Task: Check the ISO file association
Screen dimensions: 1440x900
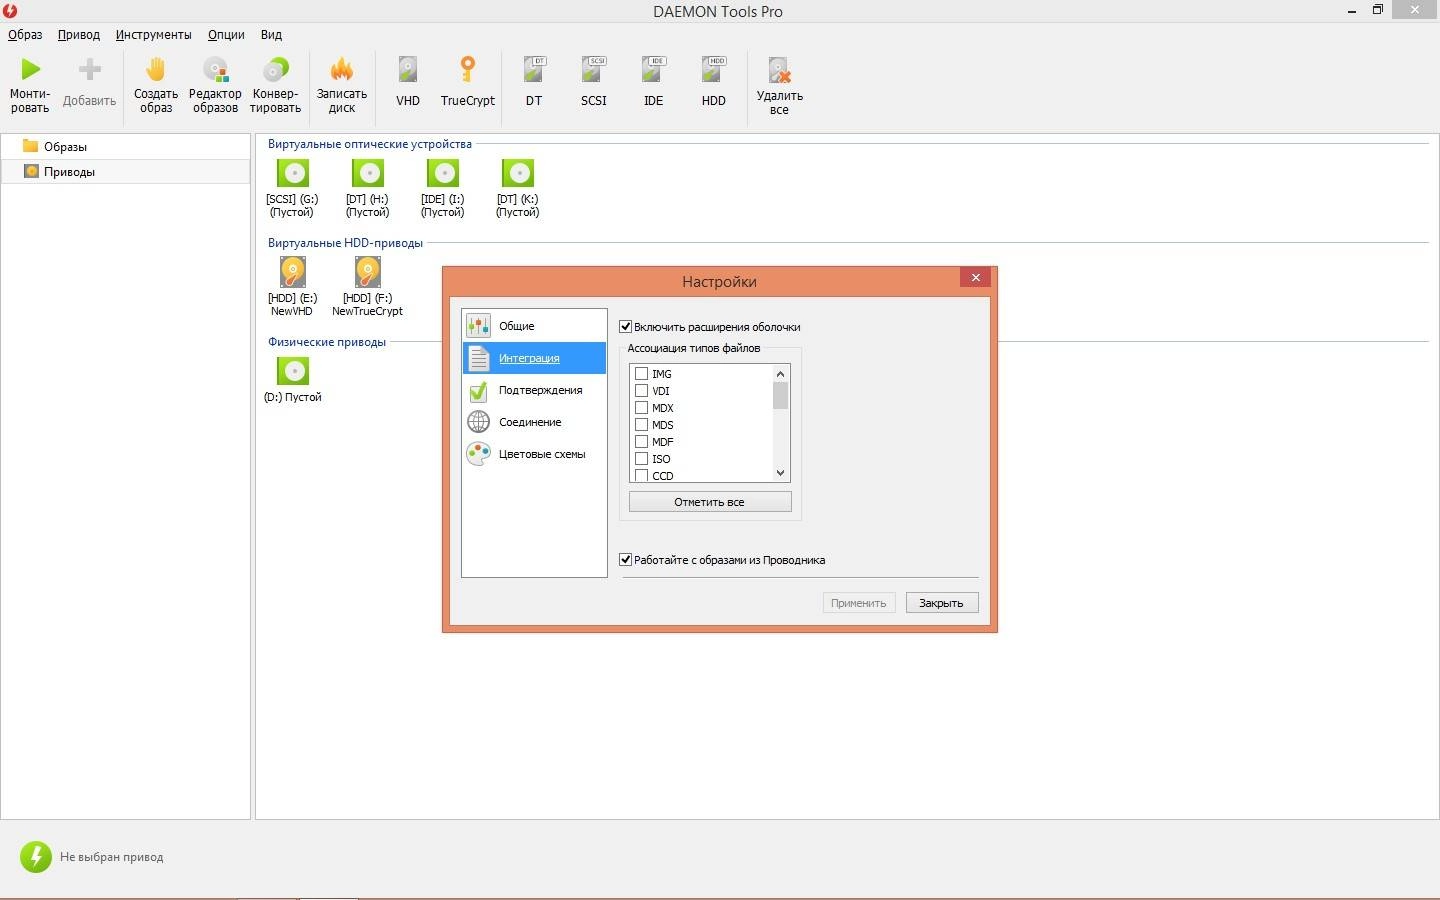Action: point(642,459)
